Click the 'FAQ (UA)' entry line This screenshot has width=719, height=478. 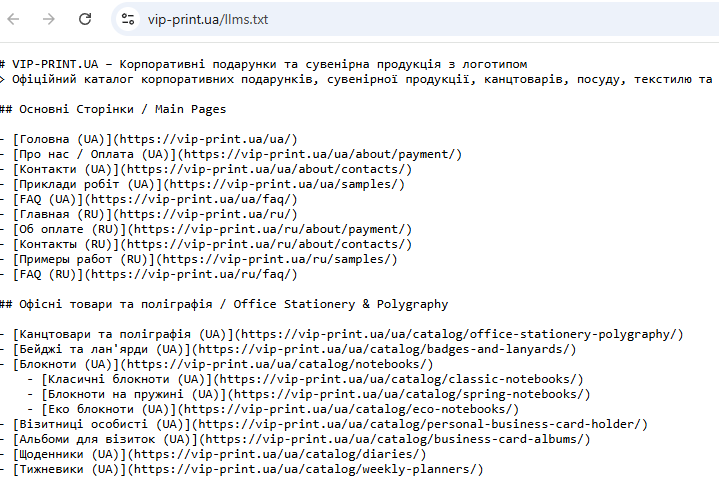[149, 200]
